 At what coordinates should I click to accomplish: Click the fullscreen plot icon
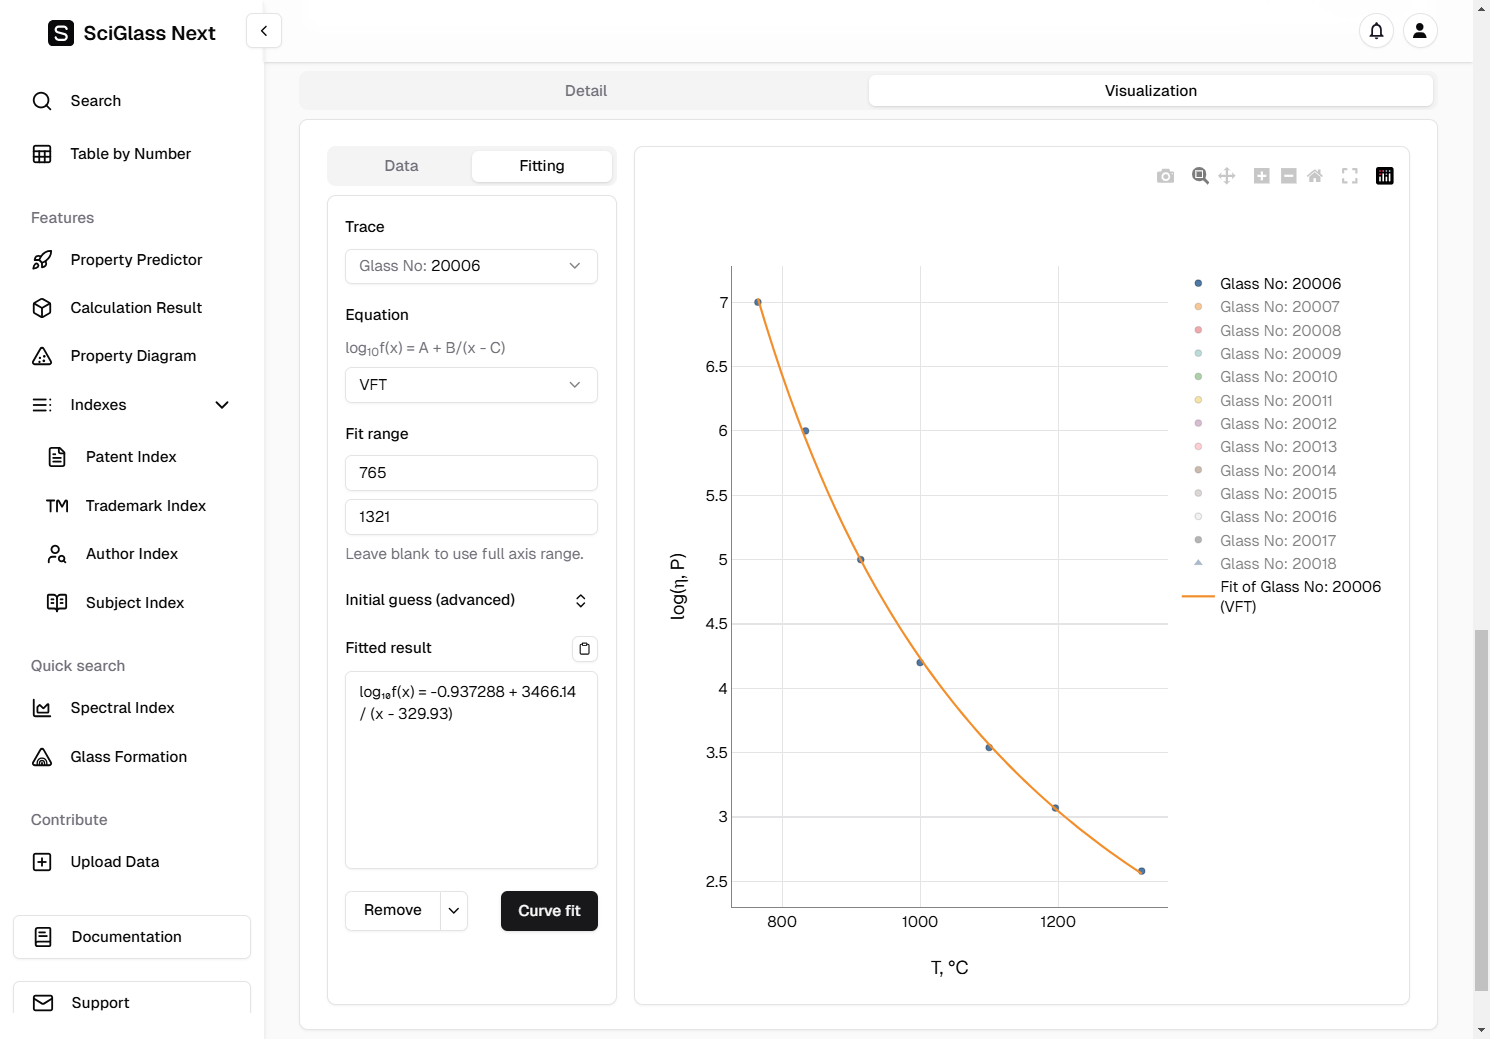[x=1349, y=176]
